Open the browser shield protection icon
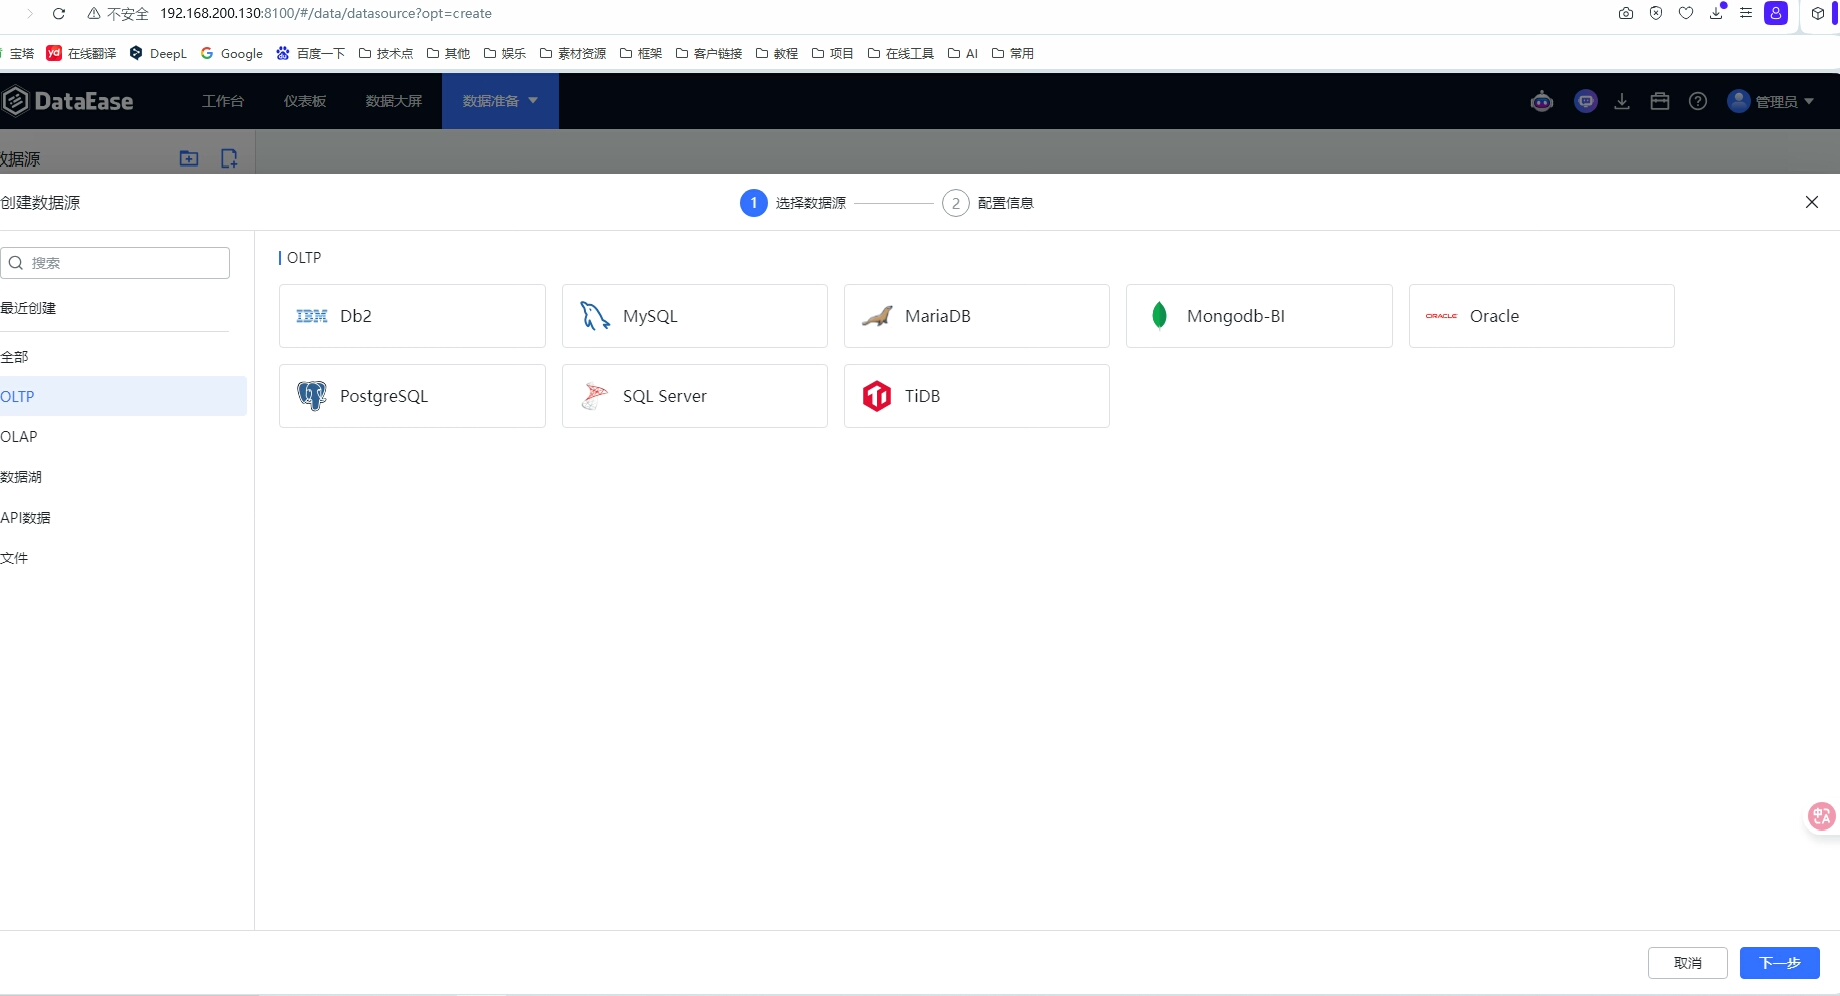This screenshot has height=996, width=1840. (x=1656, y=14)
